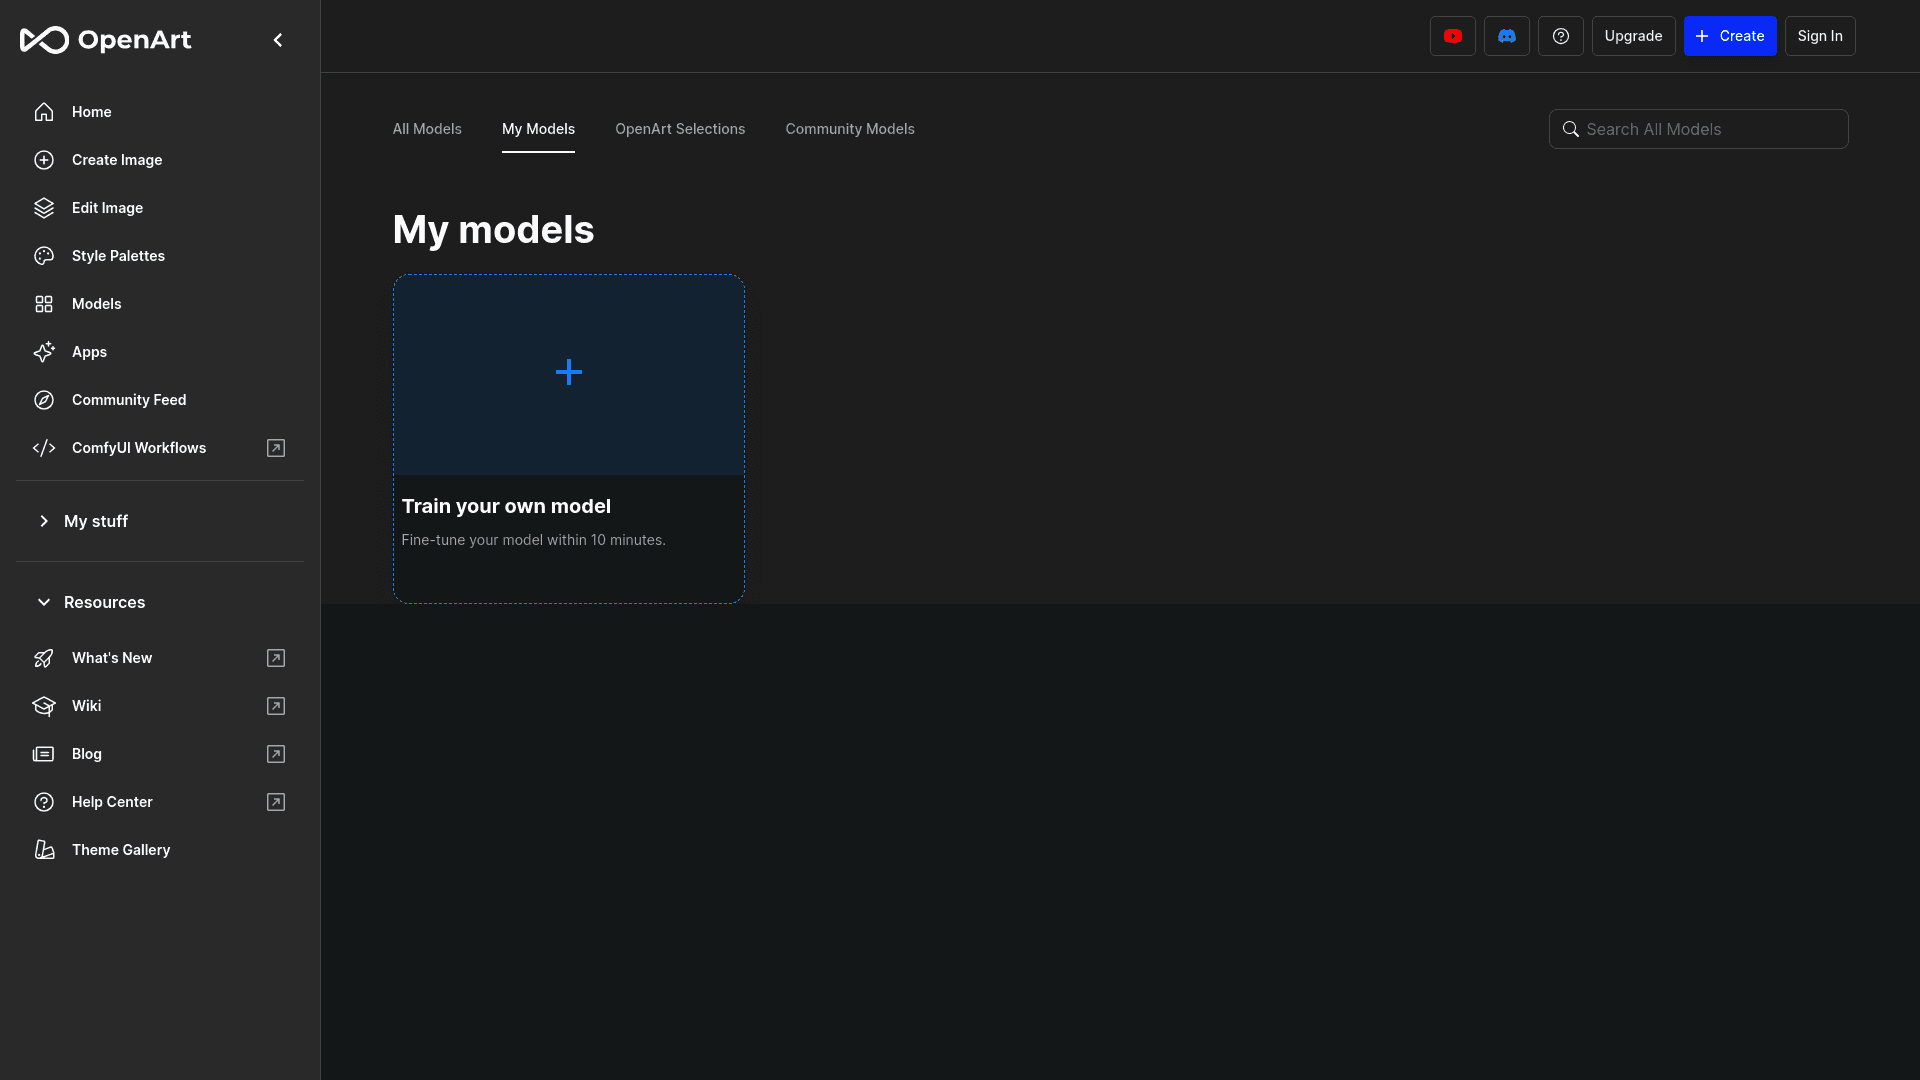The height and width of the screenshot is (1080, 1920).
Task: Click the OpenArt logo
Action: 106,40
